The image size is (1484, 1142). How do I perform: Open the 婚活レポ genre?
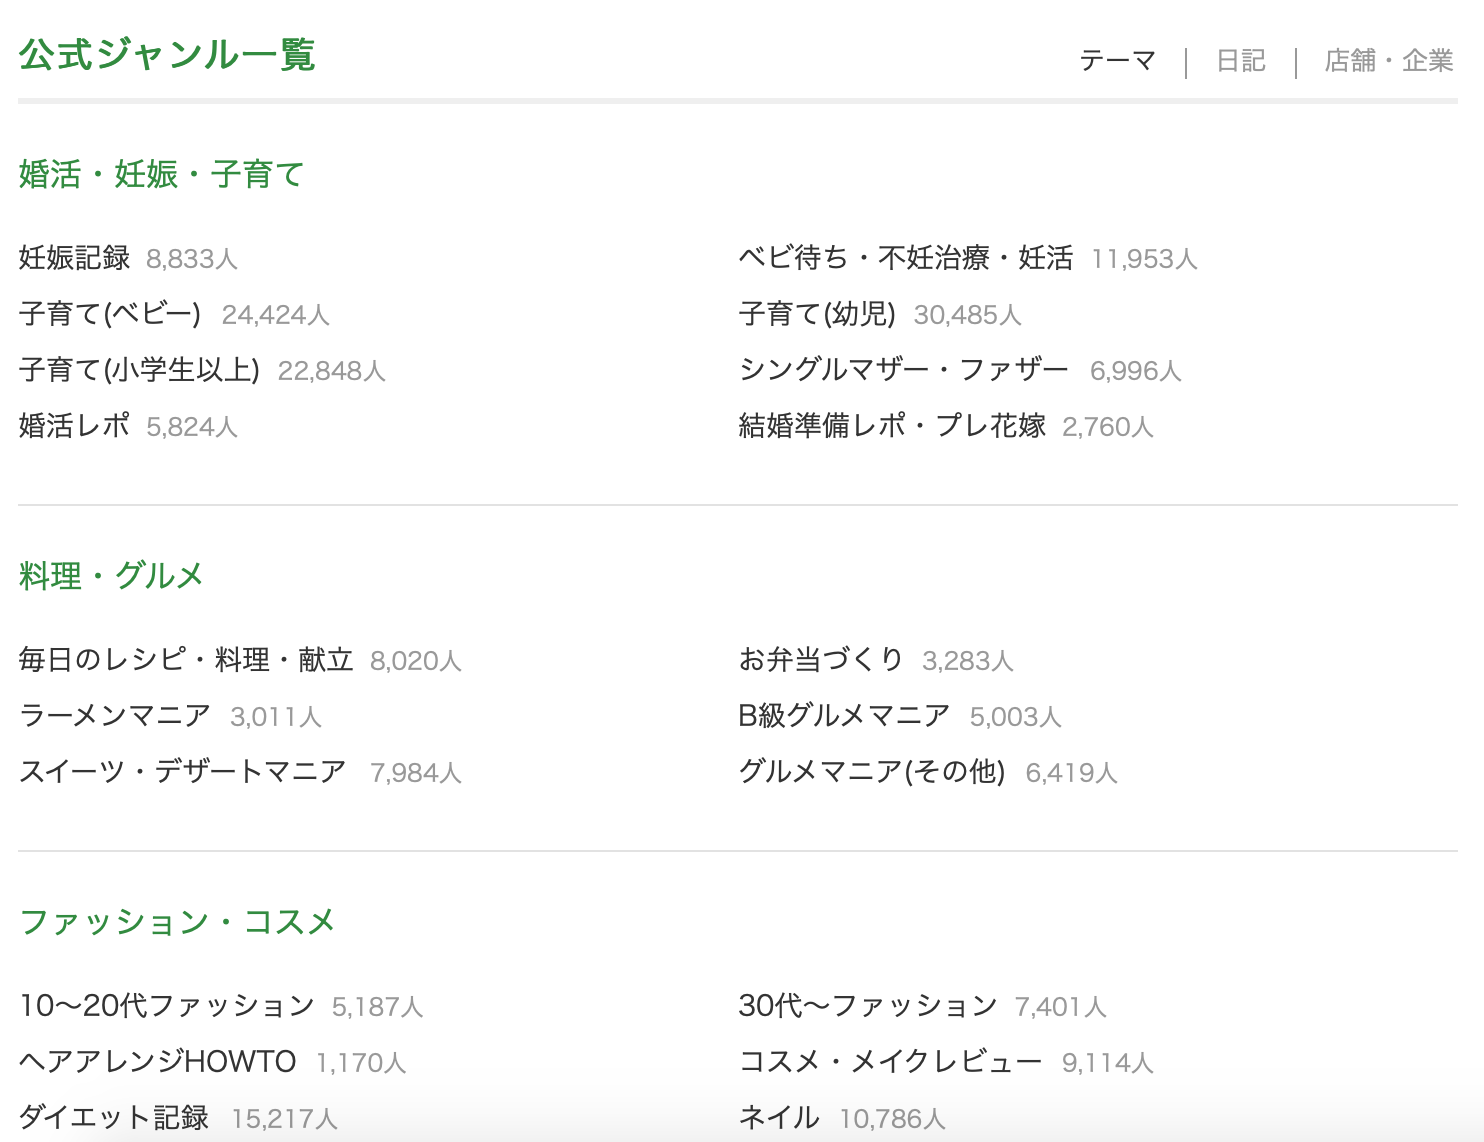pos(75,426)
